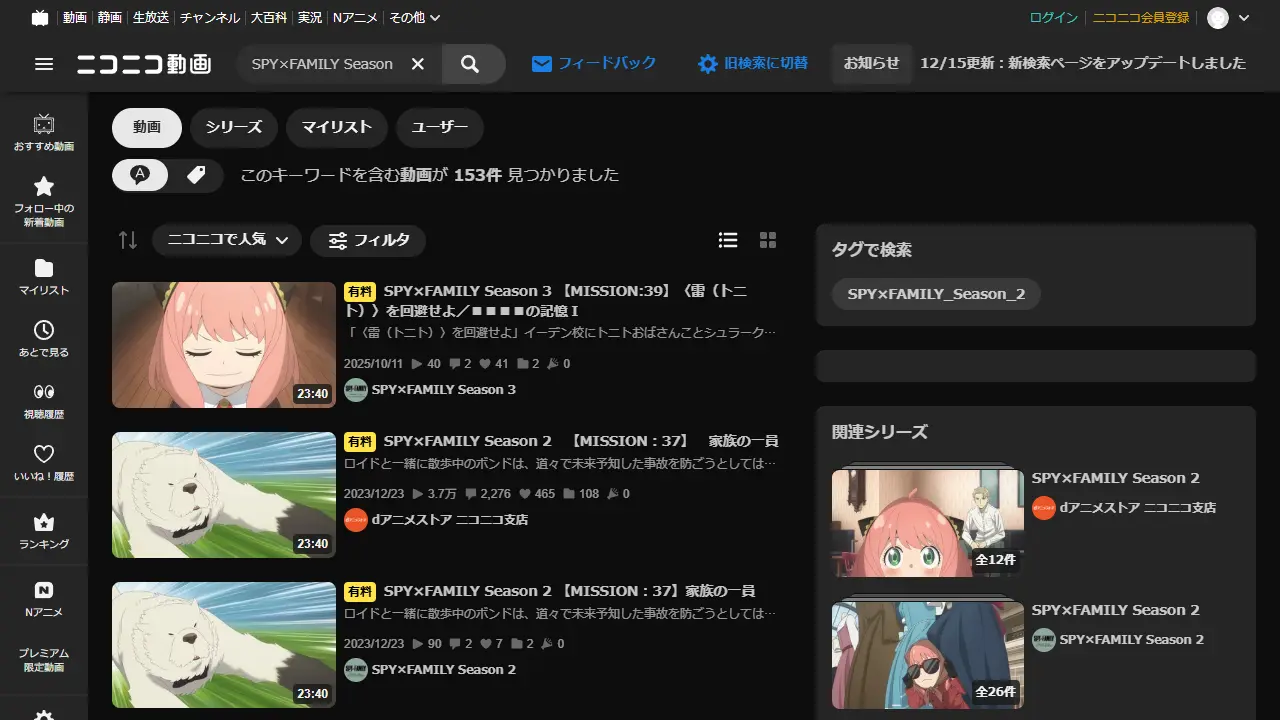Select the Nアニメ sidebar icon
1280x720 pixels.
pyautogui.click(x=43, y=590)
